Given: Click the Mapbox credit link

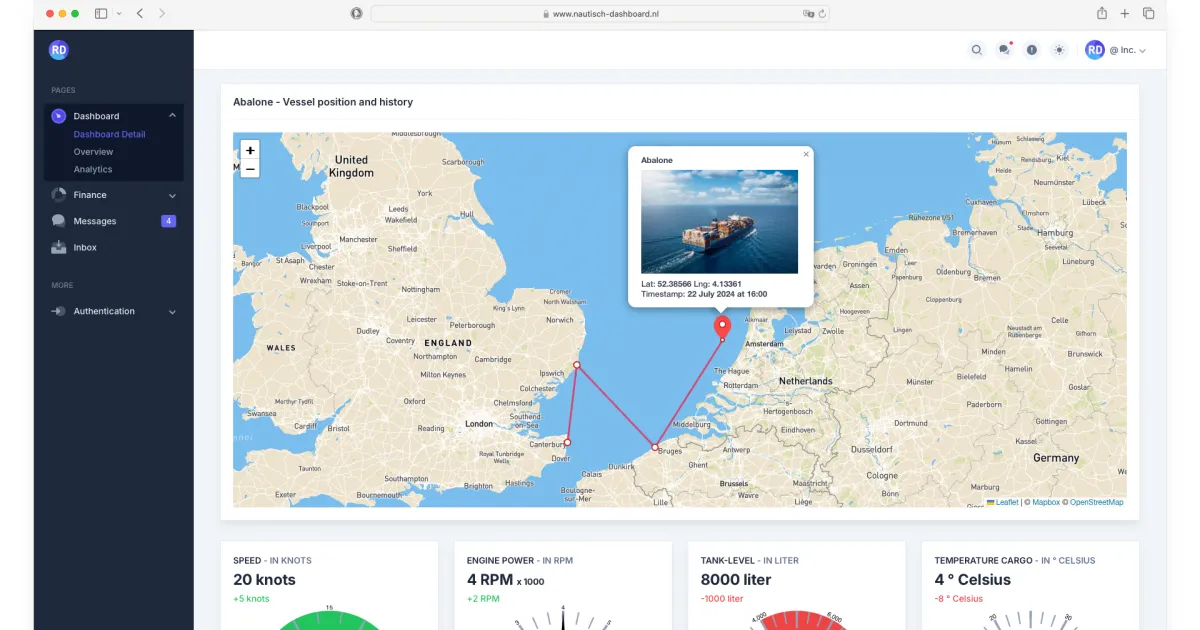Looking at the screenshot, I should pos(1046,502).
